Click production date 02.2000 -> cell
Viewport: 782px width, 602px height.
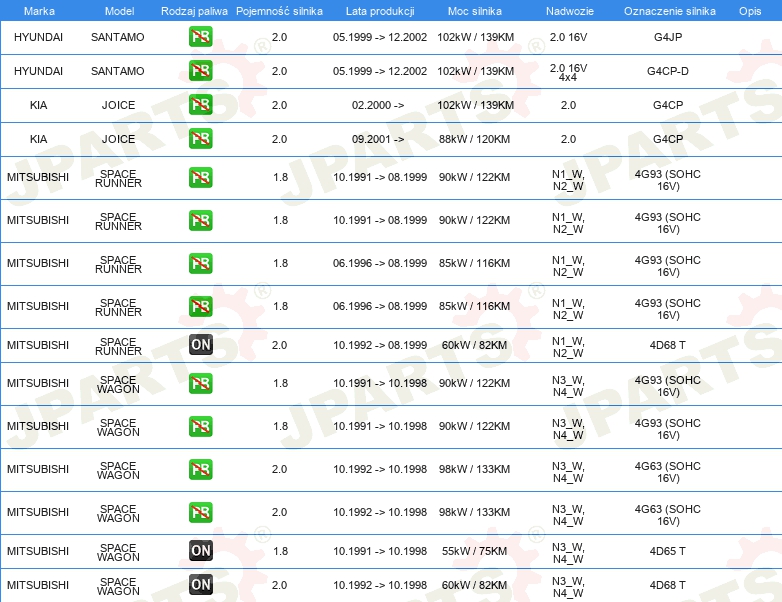coord(378,105)
